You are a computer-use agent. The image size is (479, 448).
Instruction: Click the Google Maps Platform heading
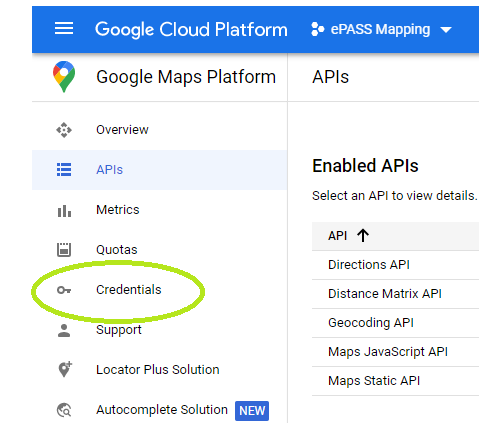point(186,77)
